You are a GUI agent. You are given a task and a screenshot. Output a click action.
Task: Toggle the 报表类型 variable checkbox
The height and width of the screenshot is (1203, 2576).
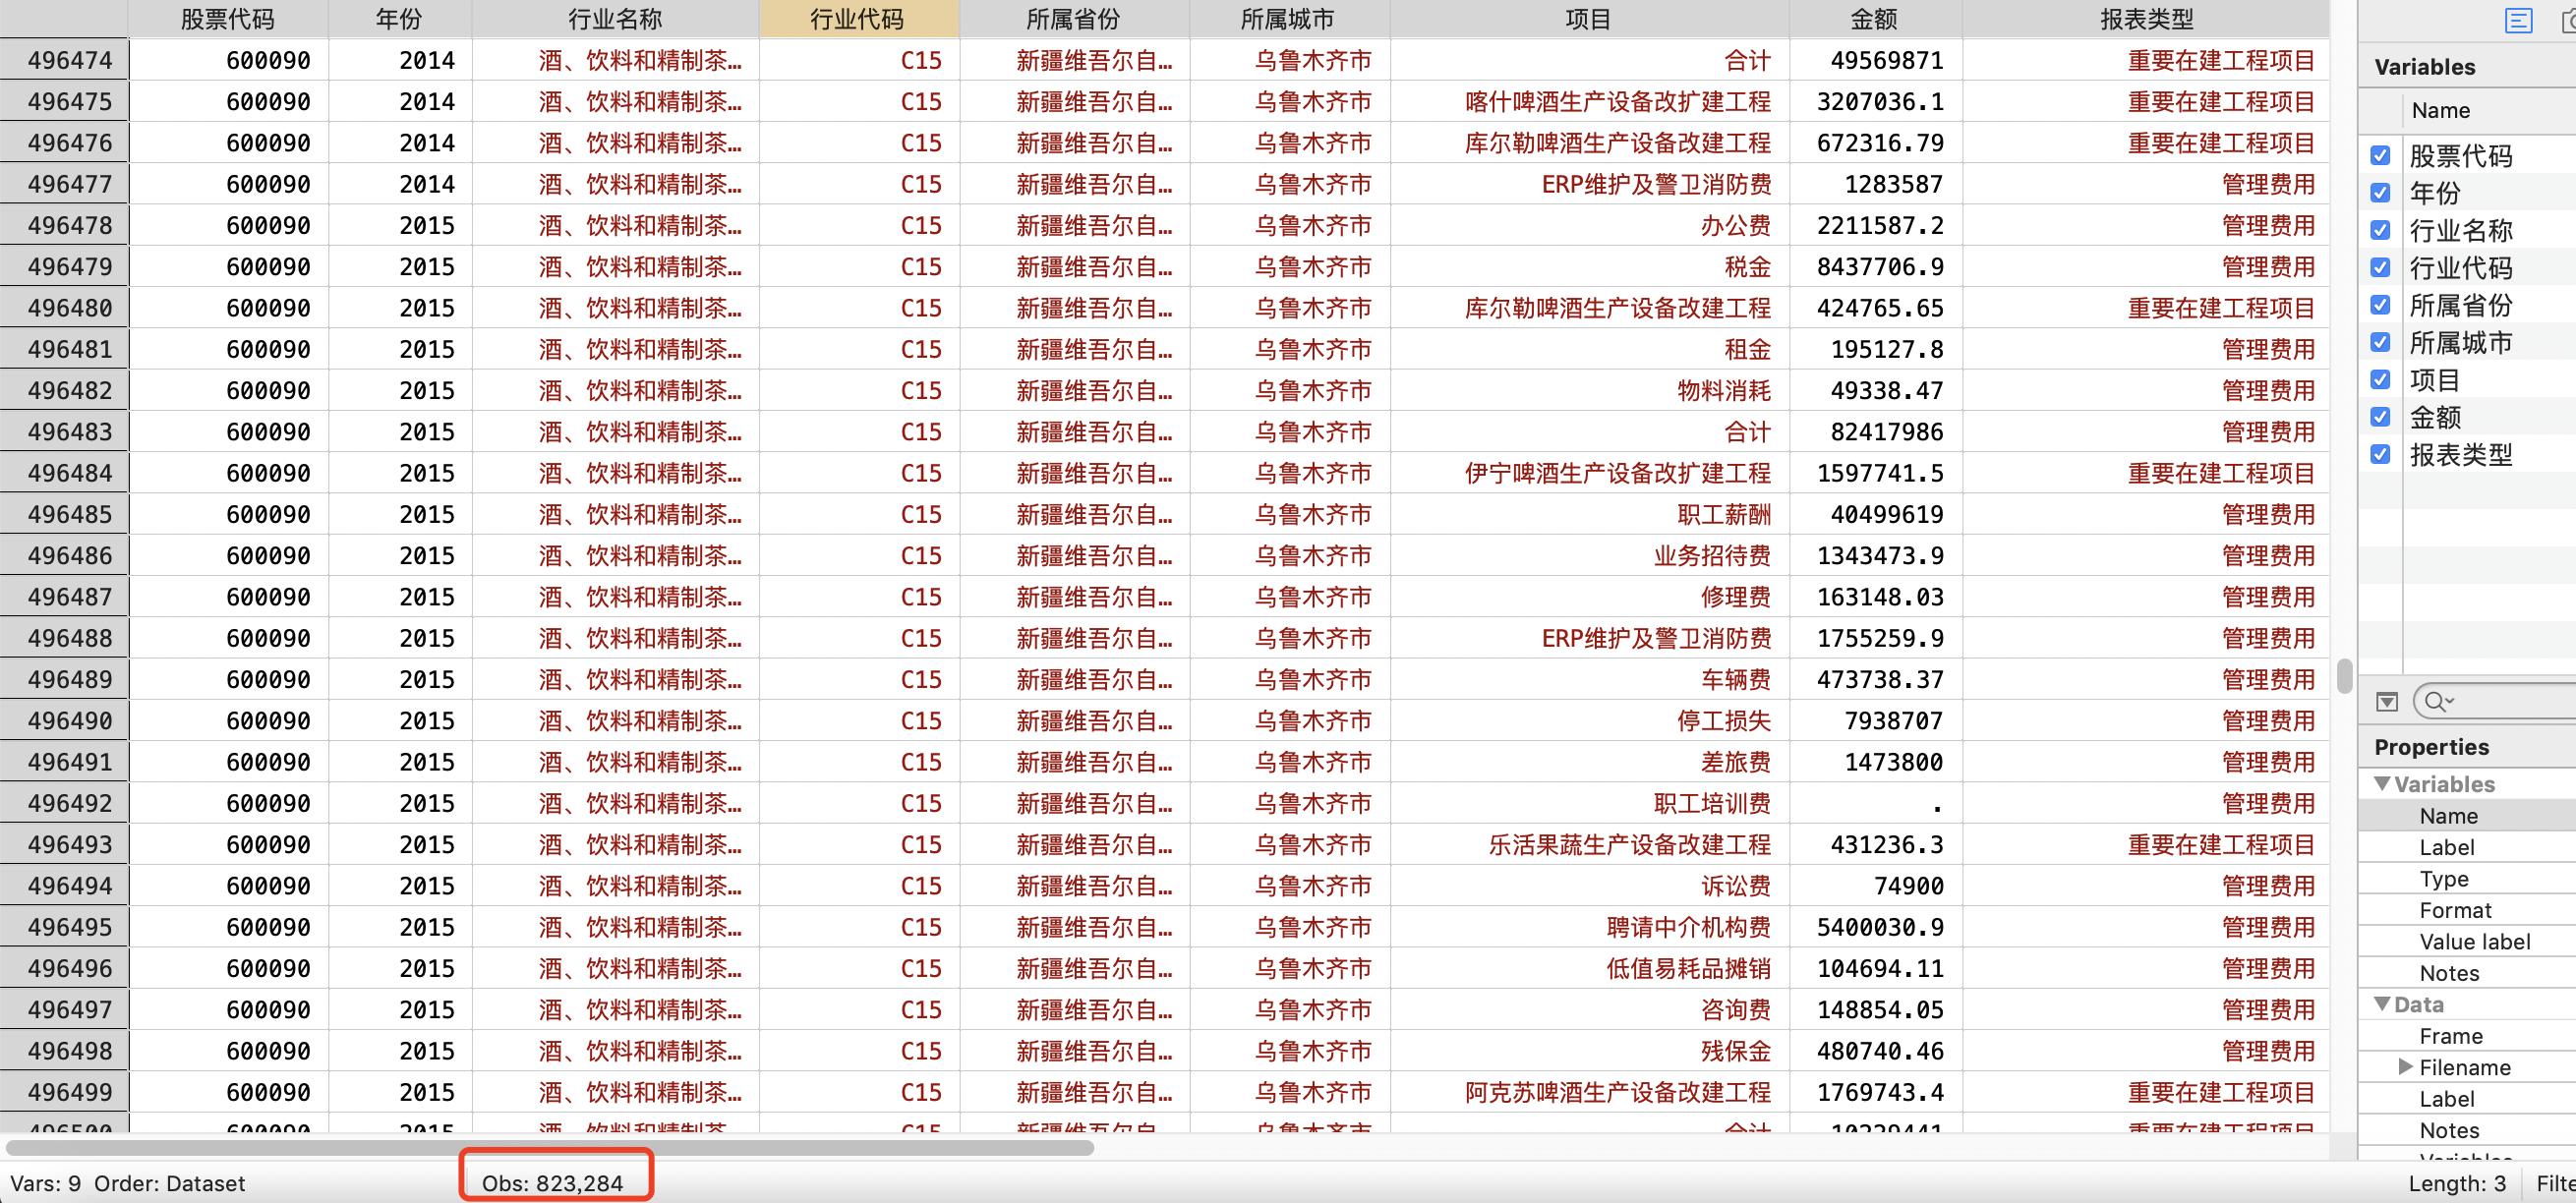coord(2380,455)
